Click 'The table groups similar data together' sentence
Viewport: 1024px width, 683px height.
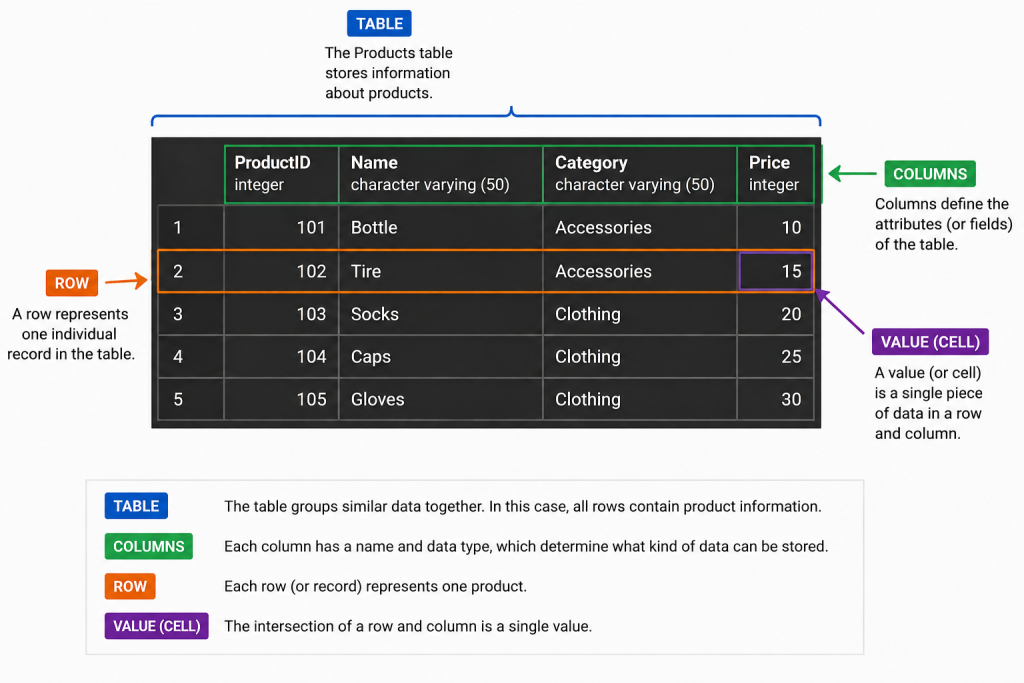[x=522, y=506]
